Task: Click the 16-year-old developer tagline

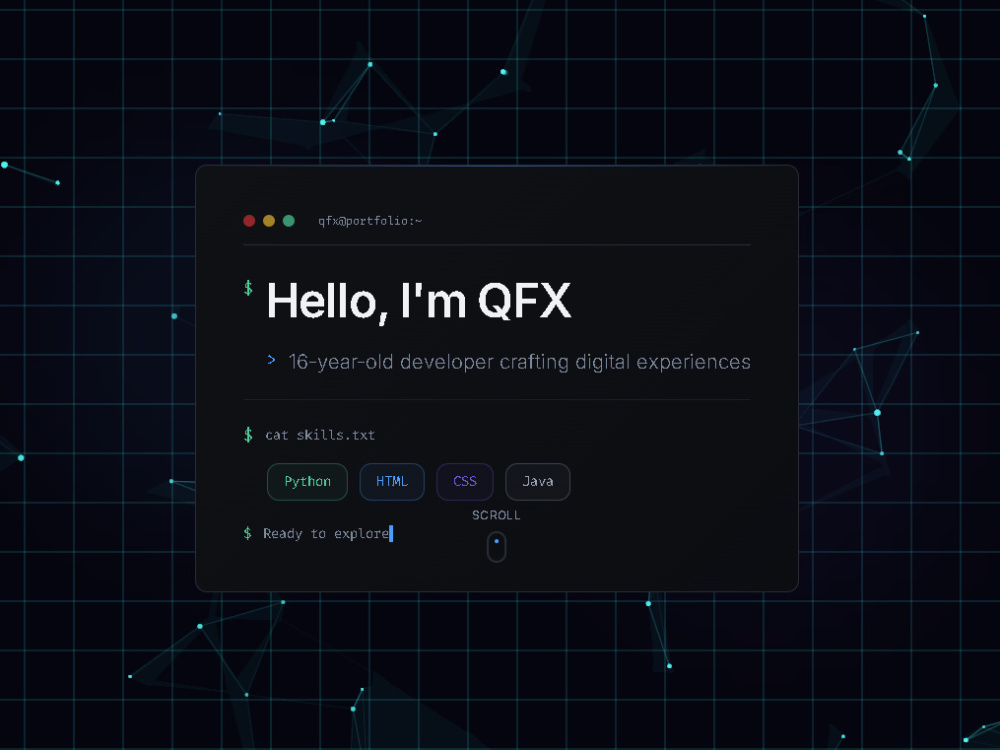Action: (x=519, y=362)
